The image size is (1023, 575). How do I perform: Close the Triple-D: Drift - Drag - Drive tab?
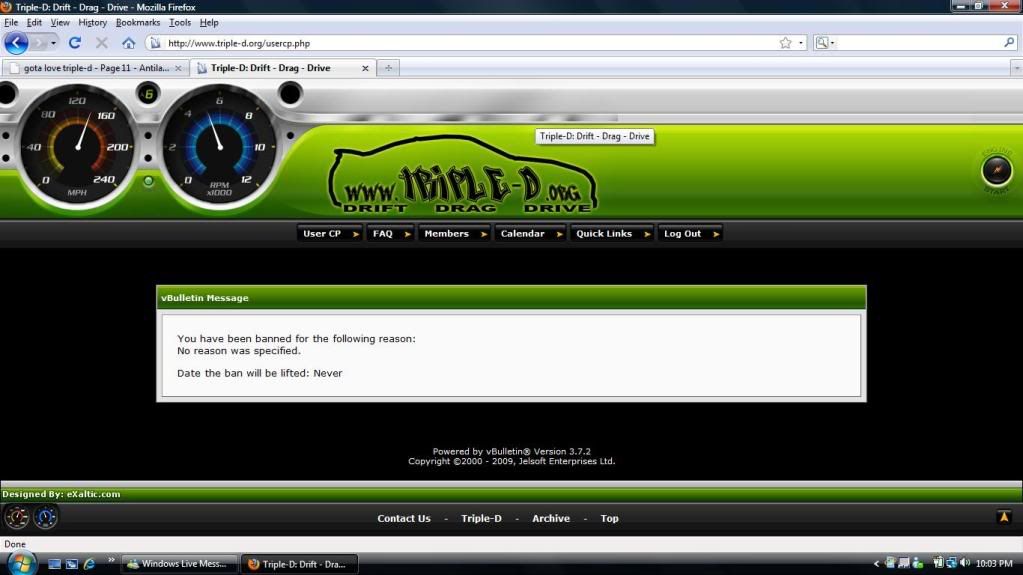[x=365, y=68]
